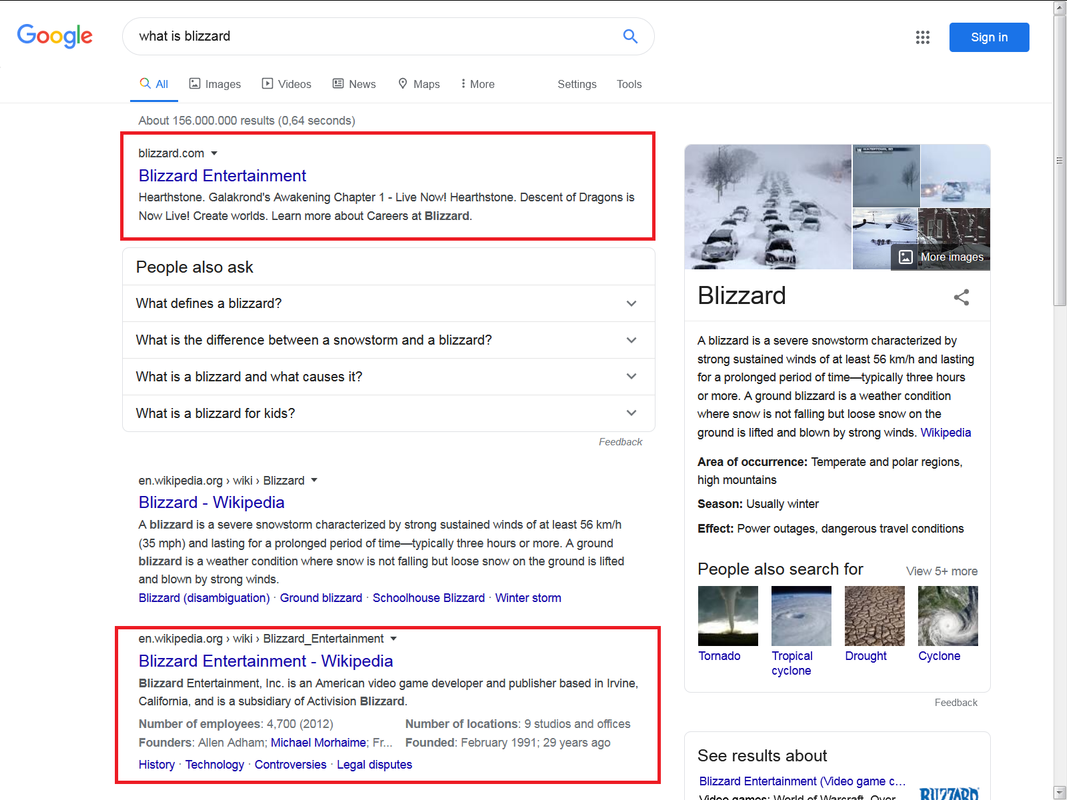Switch to the Videos tab
The image size is (1067, 800).
pyautogui.click(x=286, y=84)
